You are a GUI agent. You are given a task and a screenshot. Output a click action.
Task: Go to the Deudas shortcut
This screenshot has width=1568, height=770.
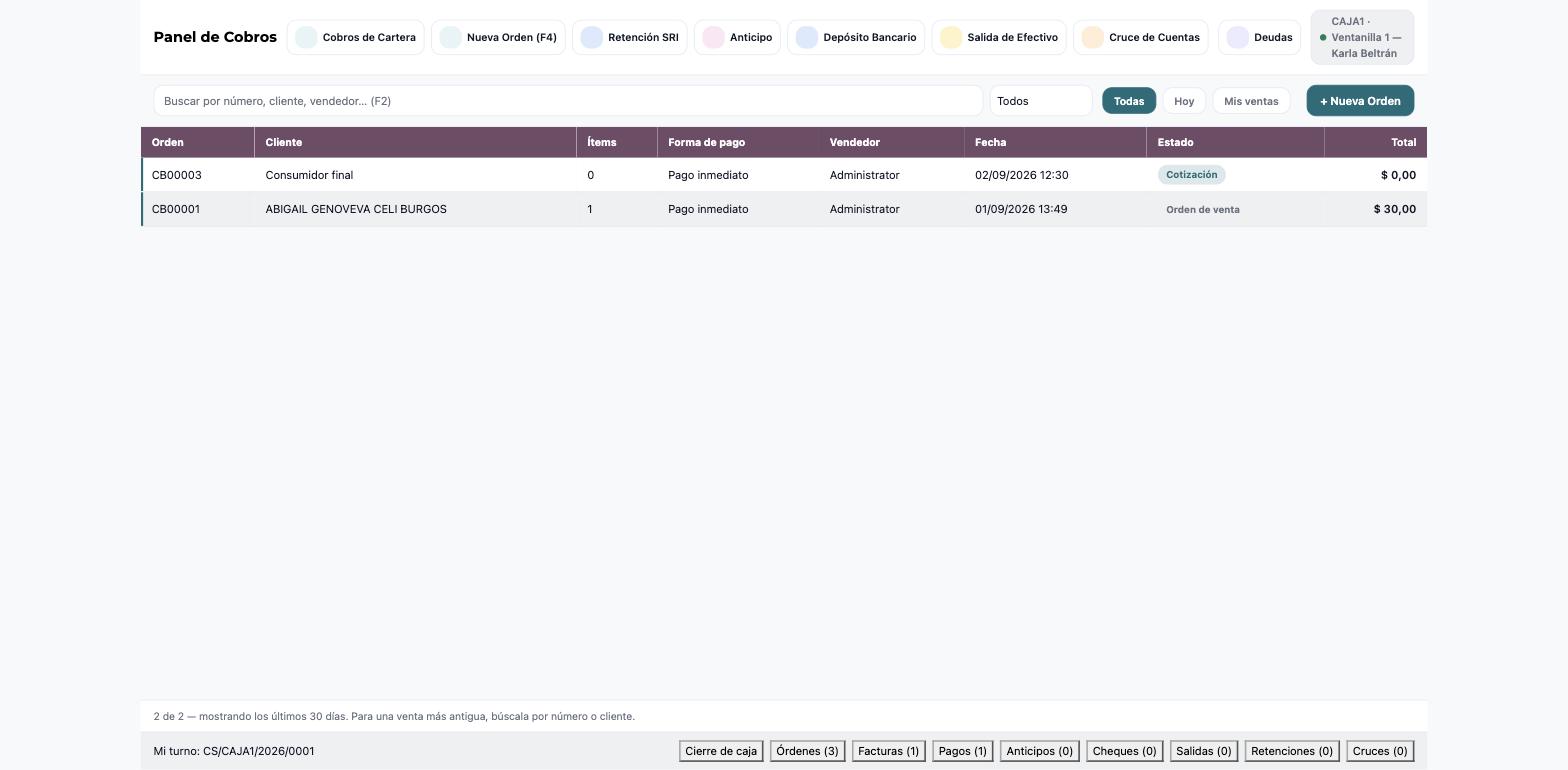coord(1260,37)
